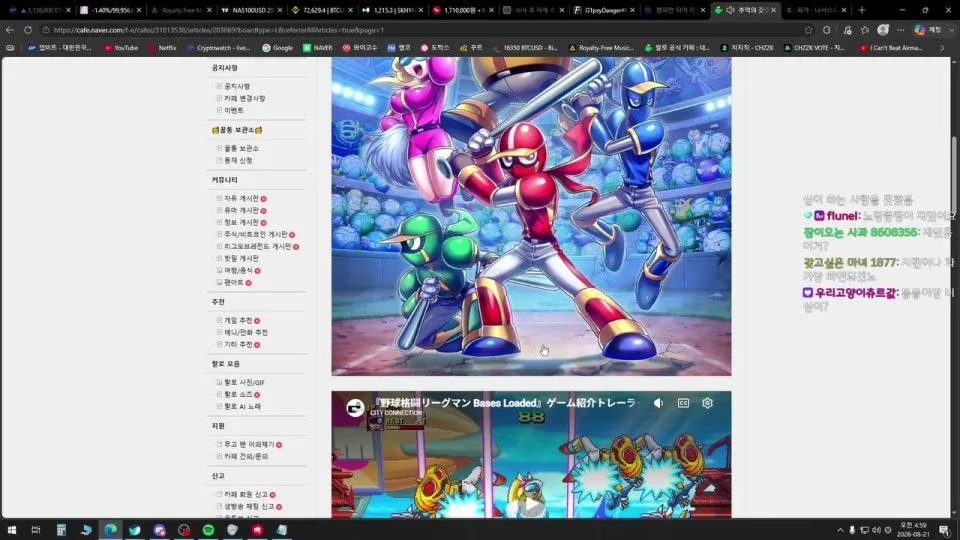The image size is (960, 540).
Task: Open the 게임 추천 board
Action: pos(238,320)
